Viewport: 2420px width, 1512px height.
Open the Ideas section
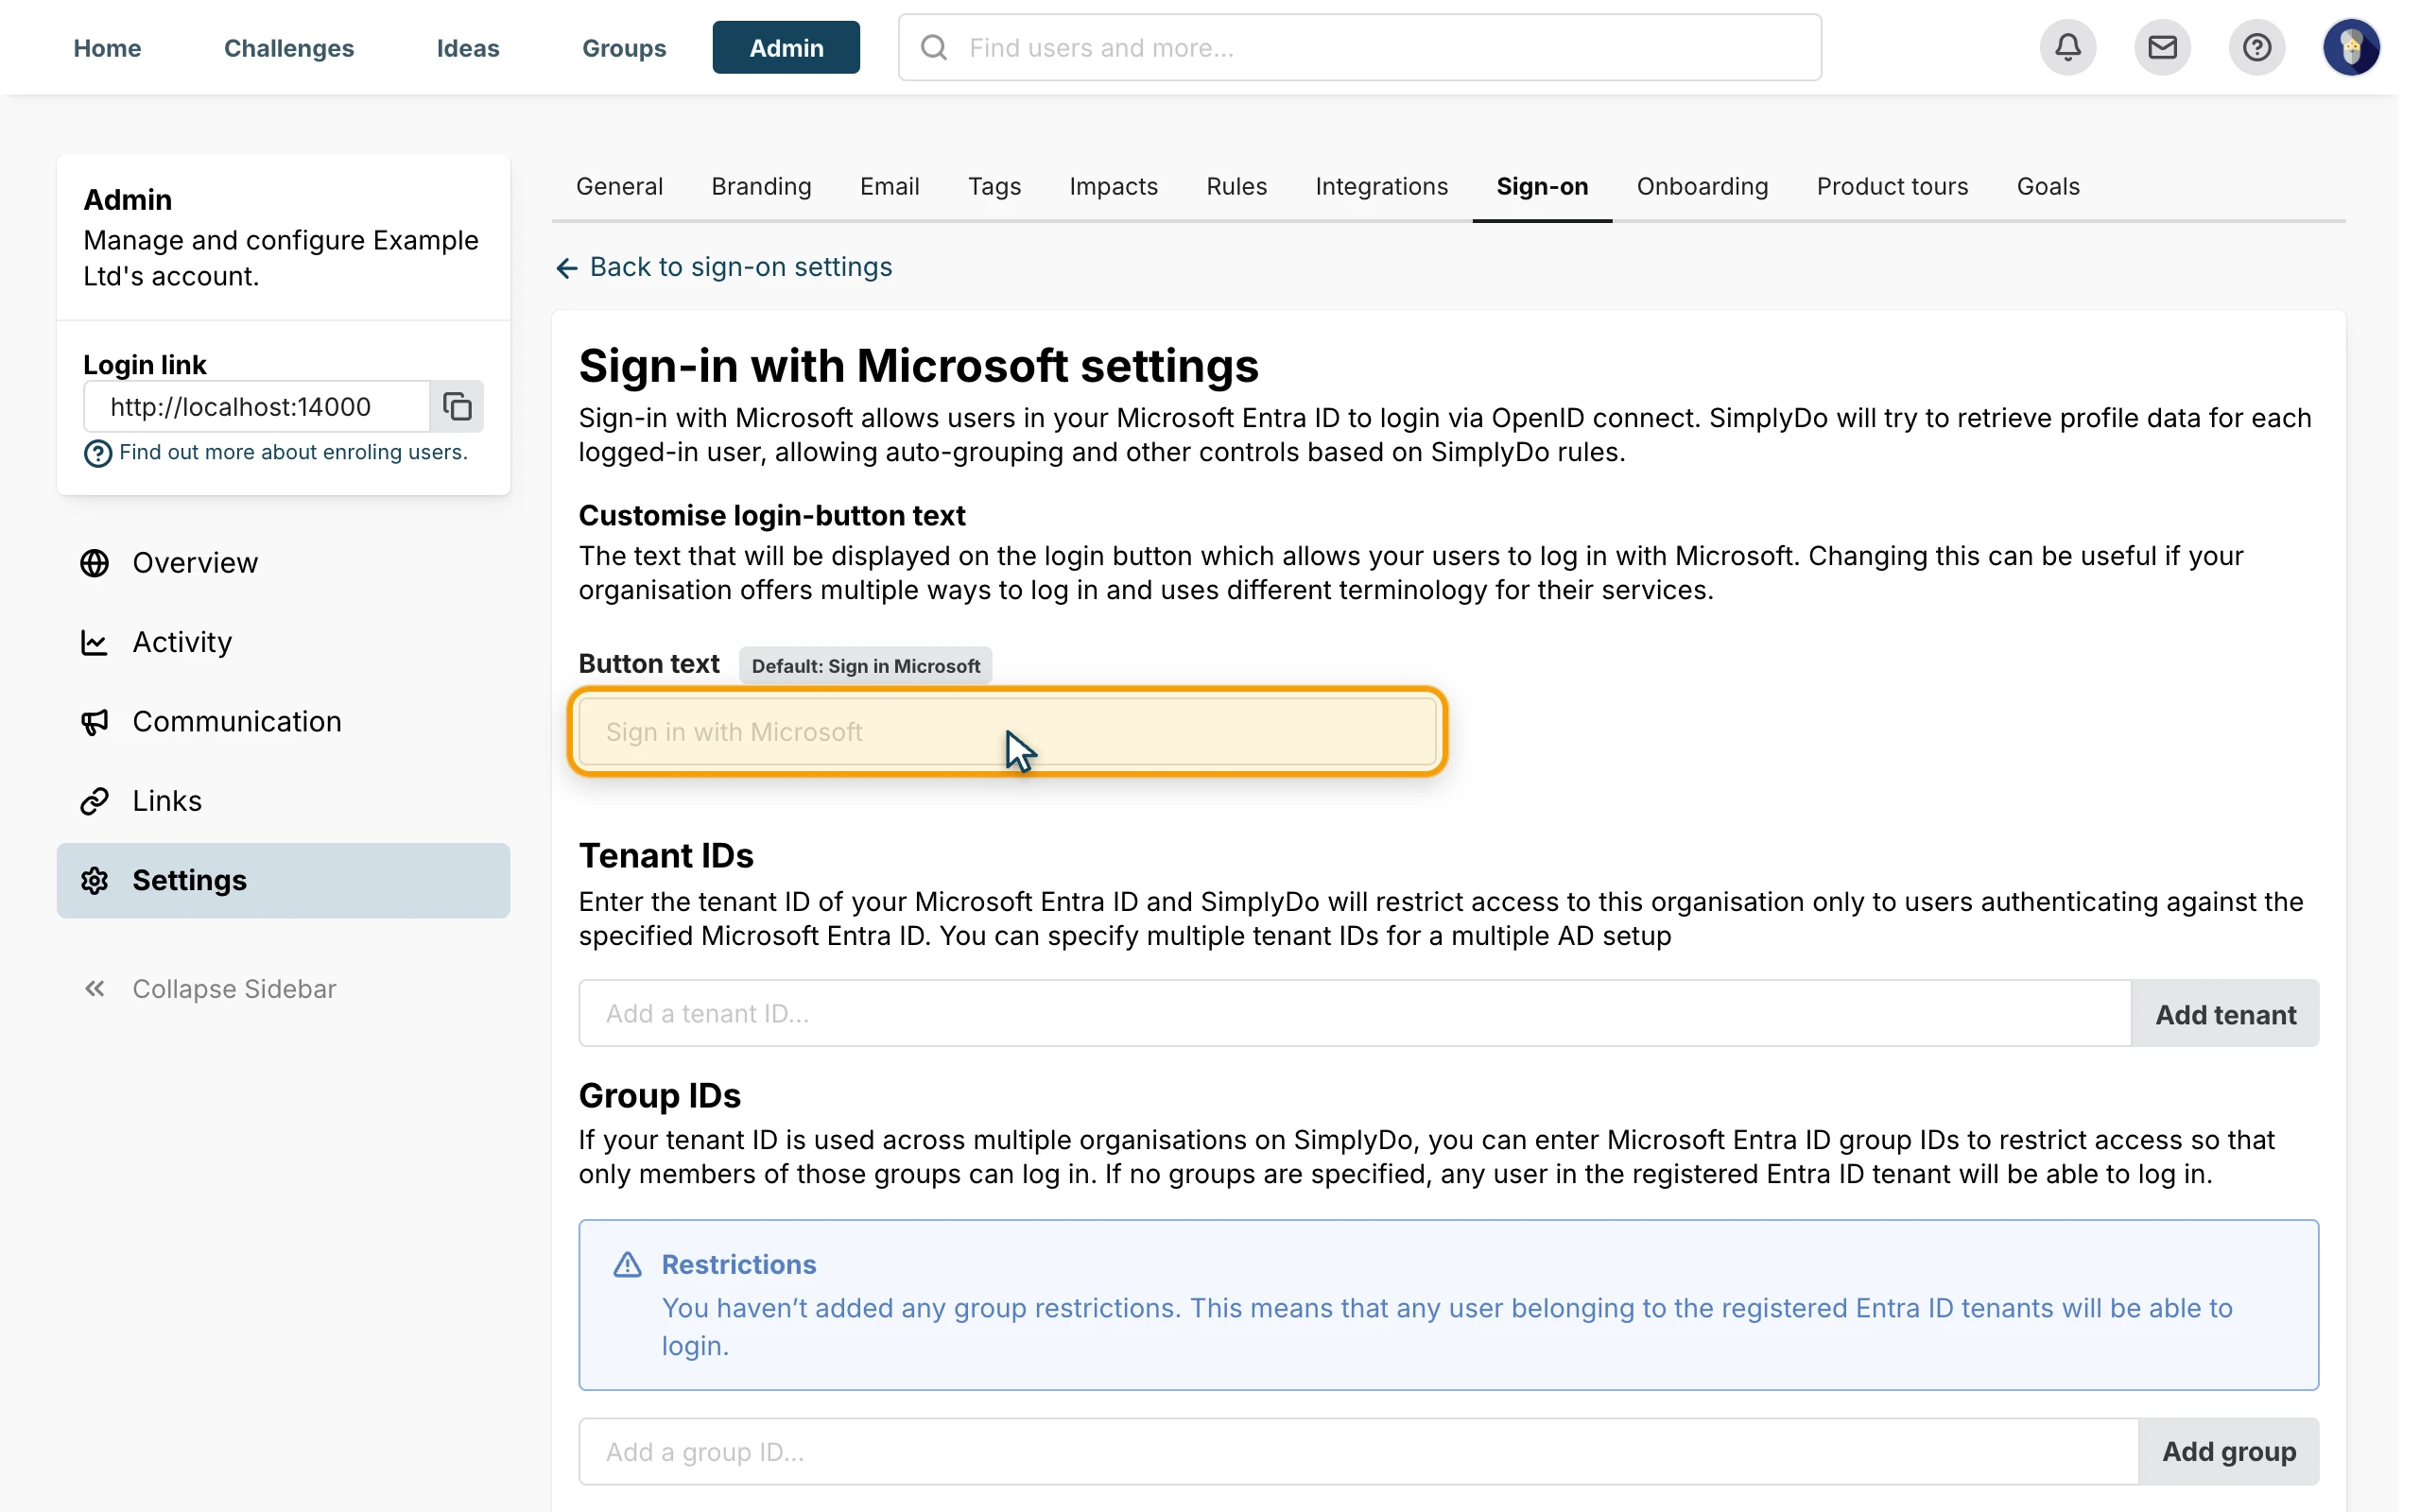468,48
